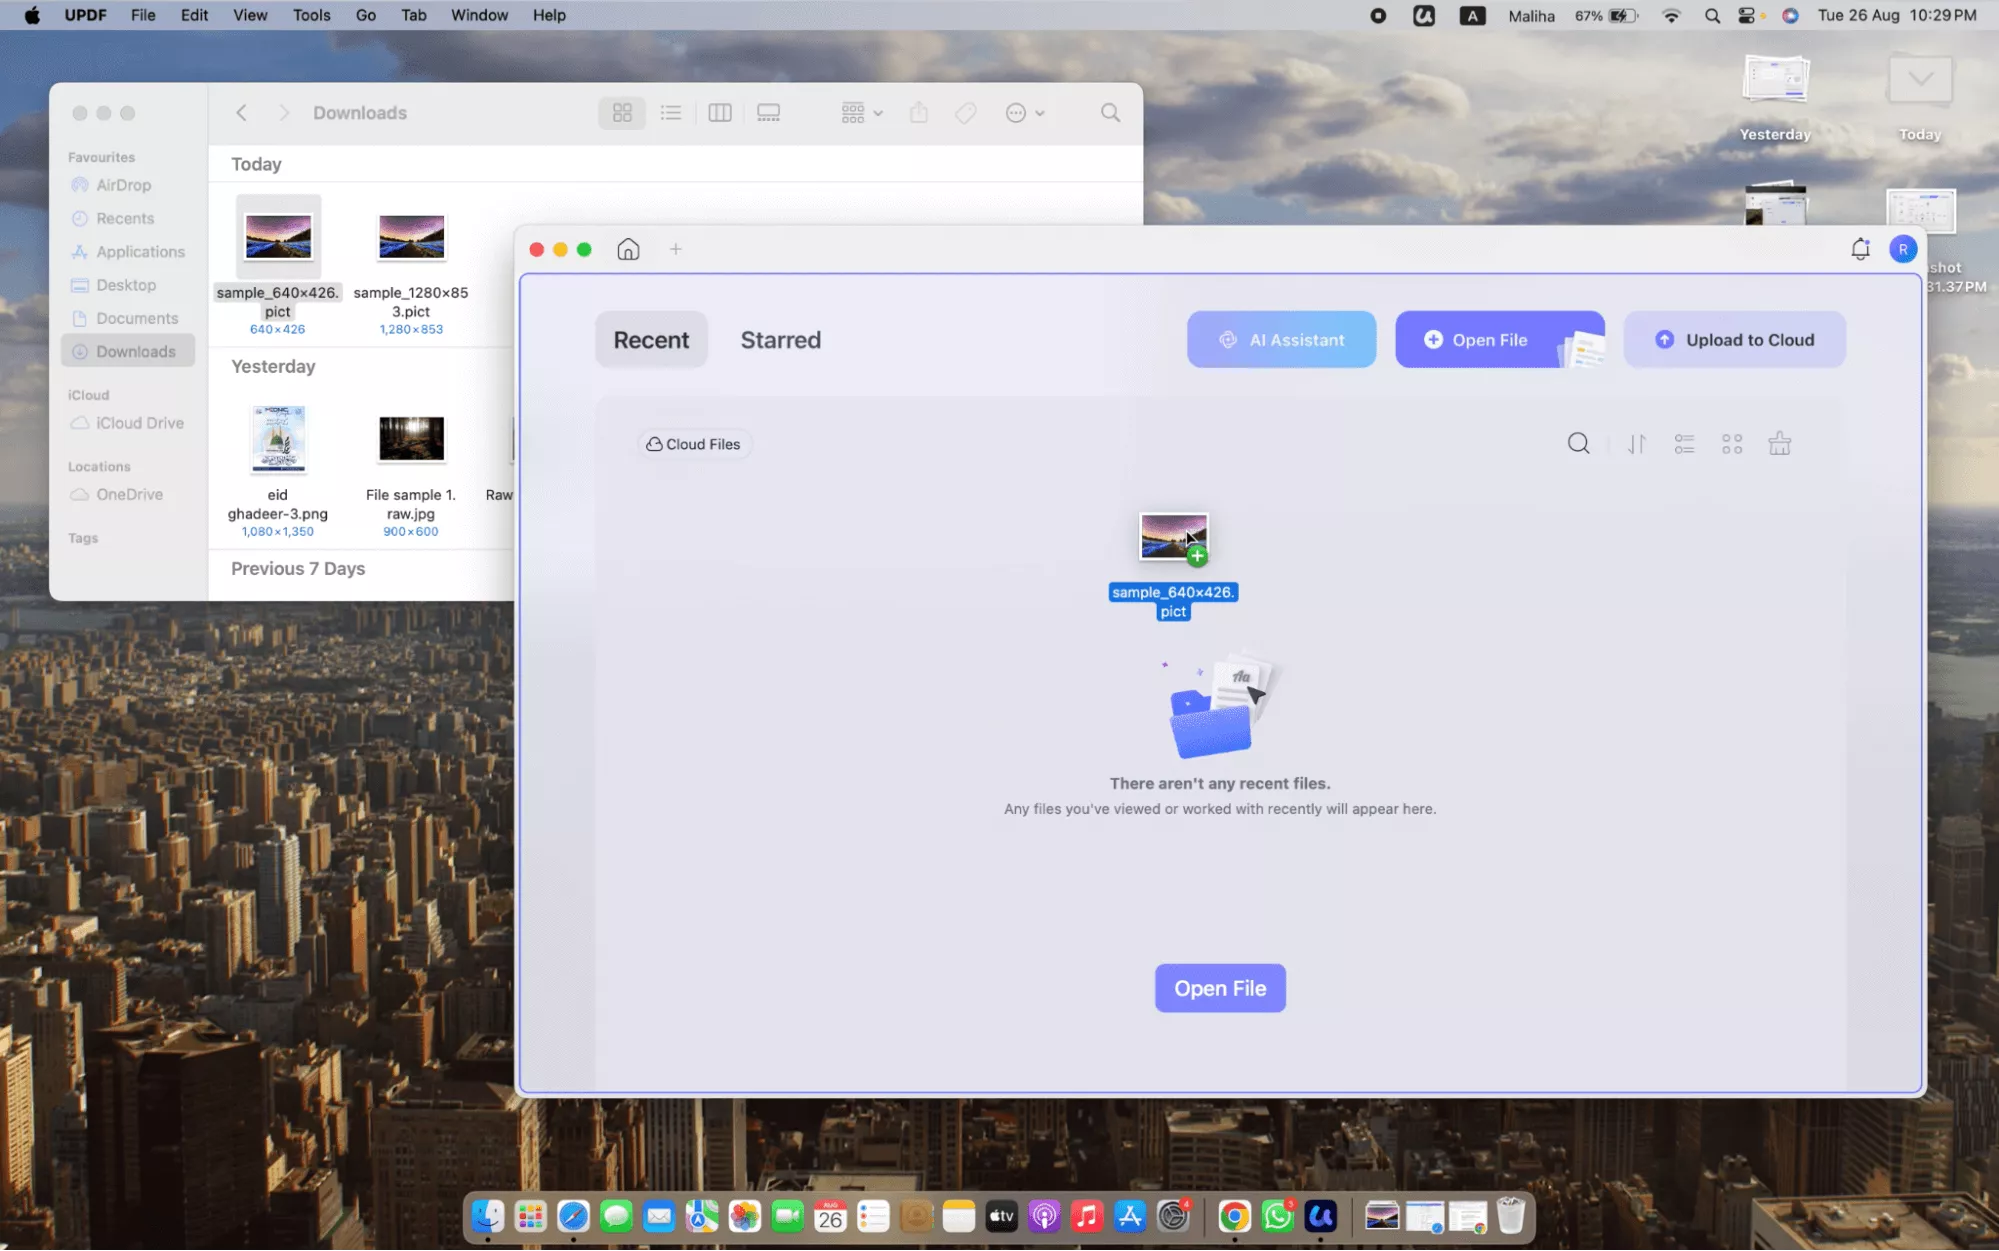1999x1251 pixels.
Task: Switch UPDF file view to grid layout
Action: [x=1732, y=443]
